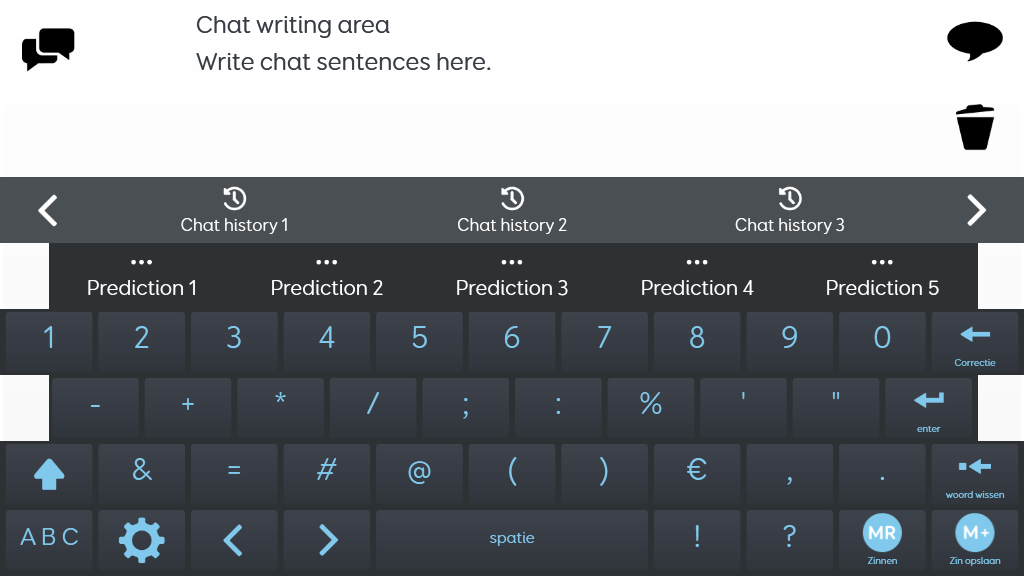Switch to the ABC letter keyboard
This screenshot has width=1024, height=576.
click(49, 540)
